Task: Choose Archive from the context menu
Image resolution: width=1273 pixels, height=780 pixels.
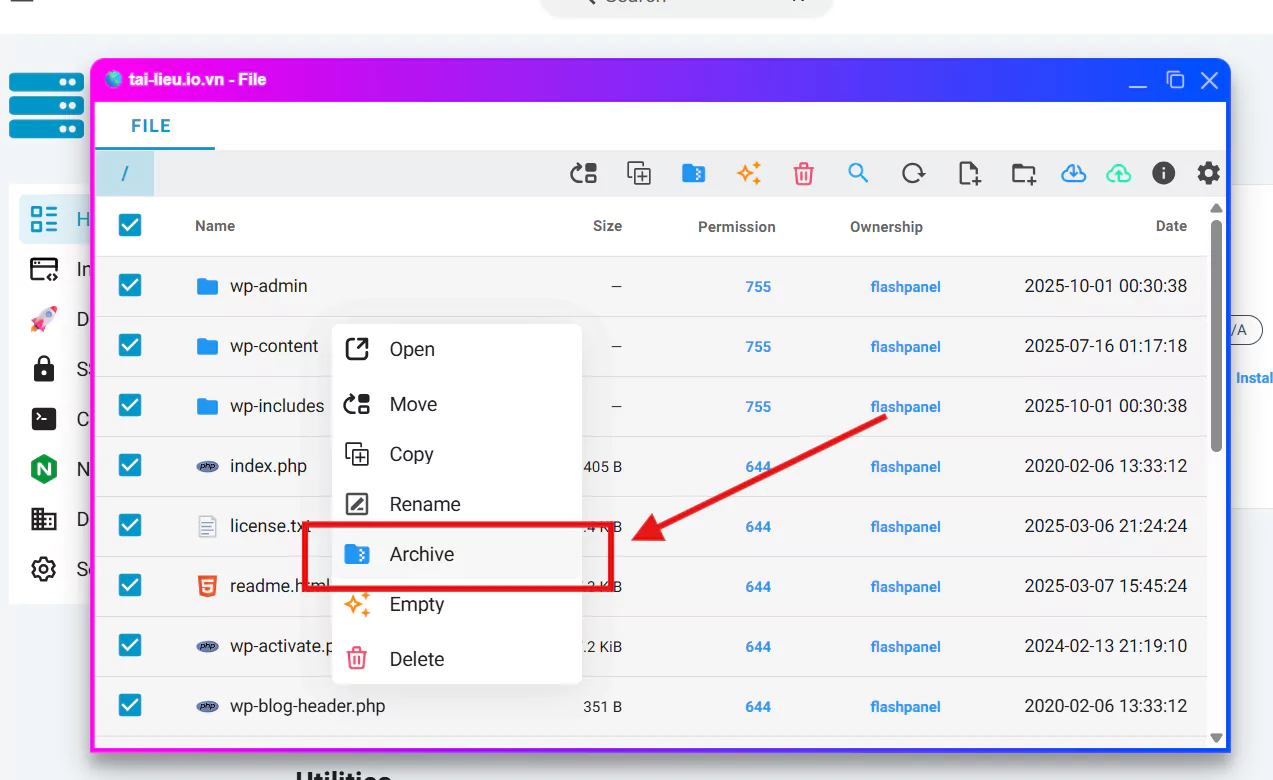Action: click(x=421, y=554)
